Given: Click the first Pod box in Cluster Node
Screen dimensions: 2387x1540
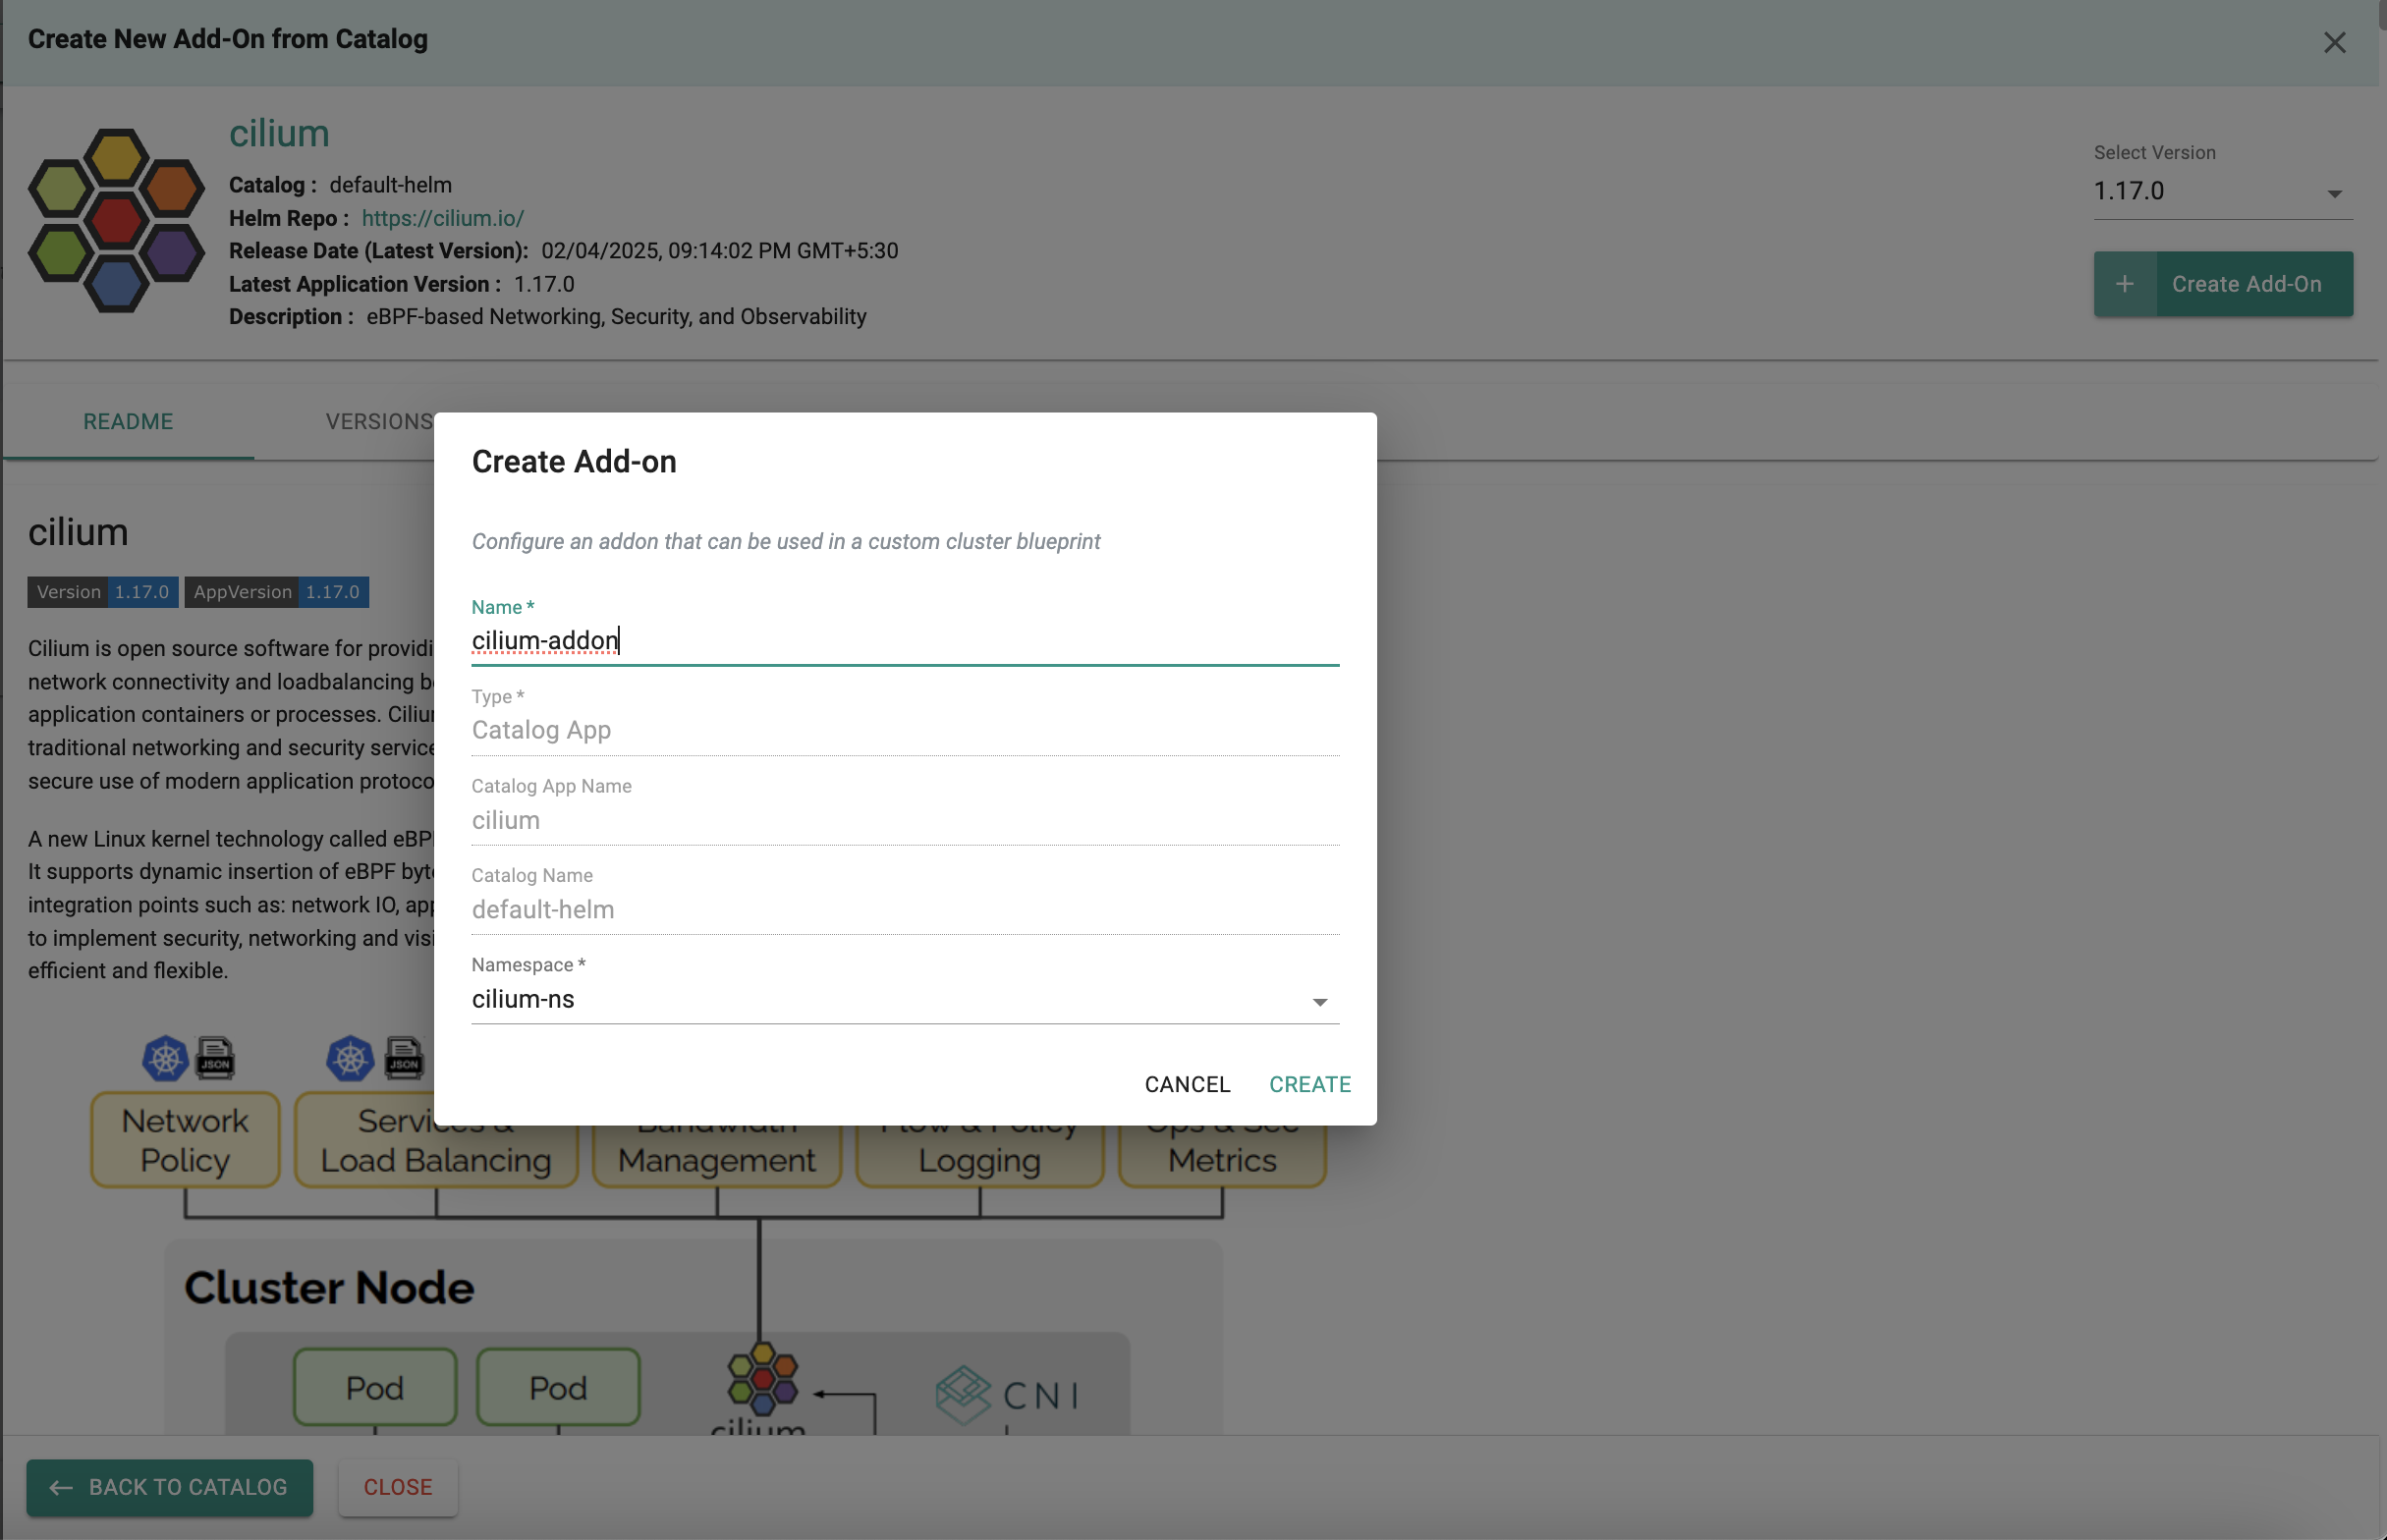Looking at the screenshot, I should click(375, 1387).
